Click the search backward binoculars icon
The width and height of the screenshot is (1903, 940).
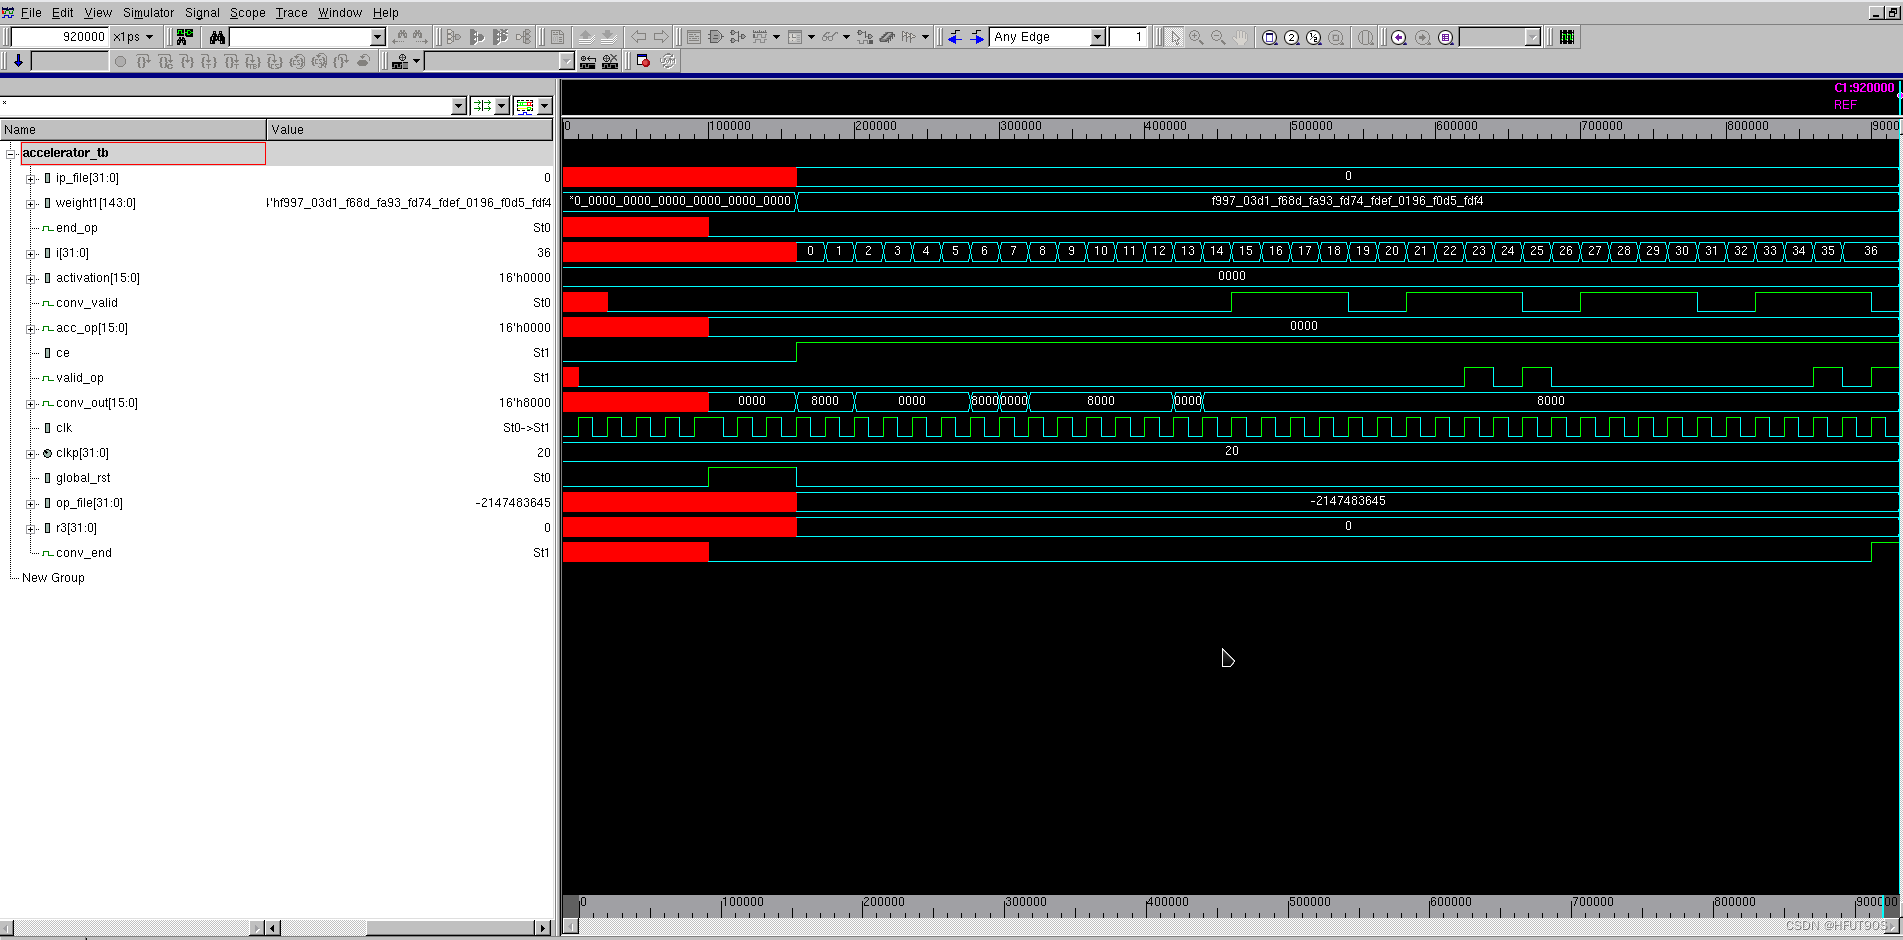point(400,37)
